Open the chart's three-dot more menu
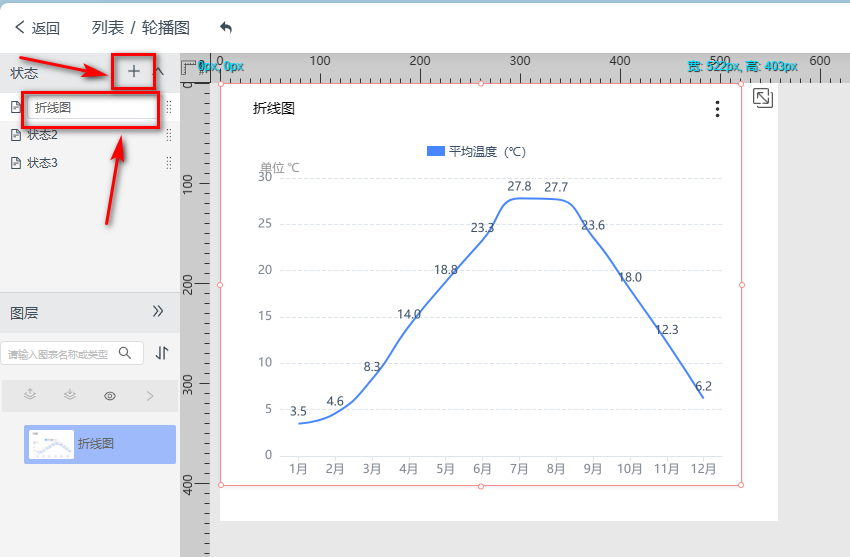Screen dimensions: 850x557 [x=717, y=110]
